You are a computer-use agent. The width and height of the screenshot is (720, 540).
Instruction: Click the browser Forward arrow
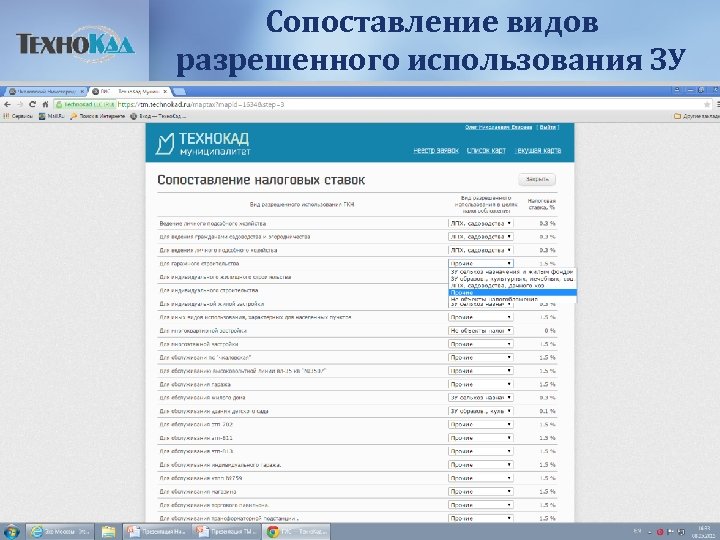pos(20,105)
